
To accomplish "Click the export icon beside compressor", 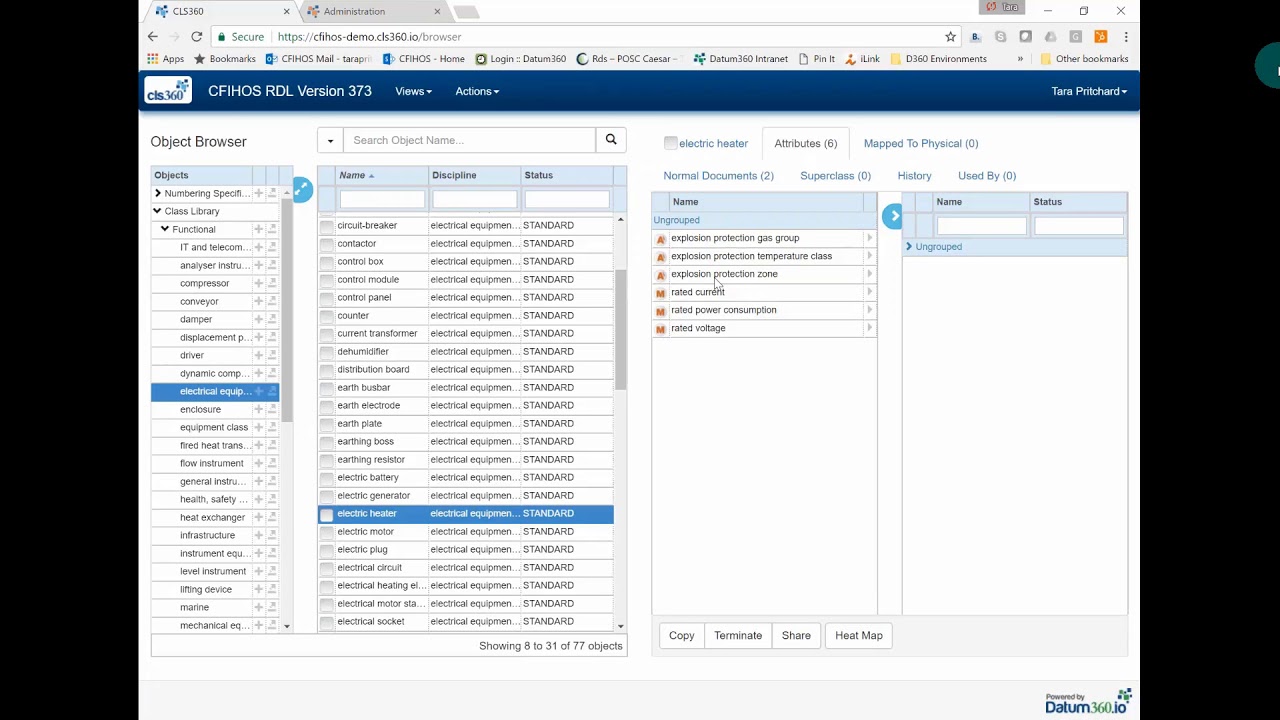I will [x=272, y=283].
